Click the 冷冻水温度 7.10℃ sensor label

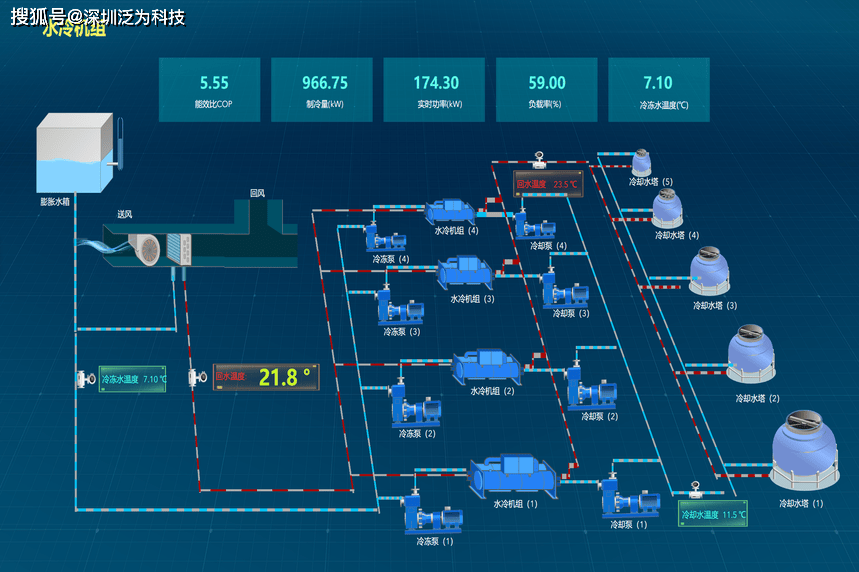(132, 380)
